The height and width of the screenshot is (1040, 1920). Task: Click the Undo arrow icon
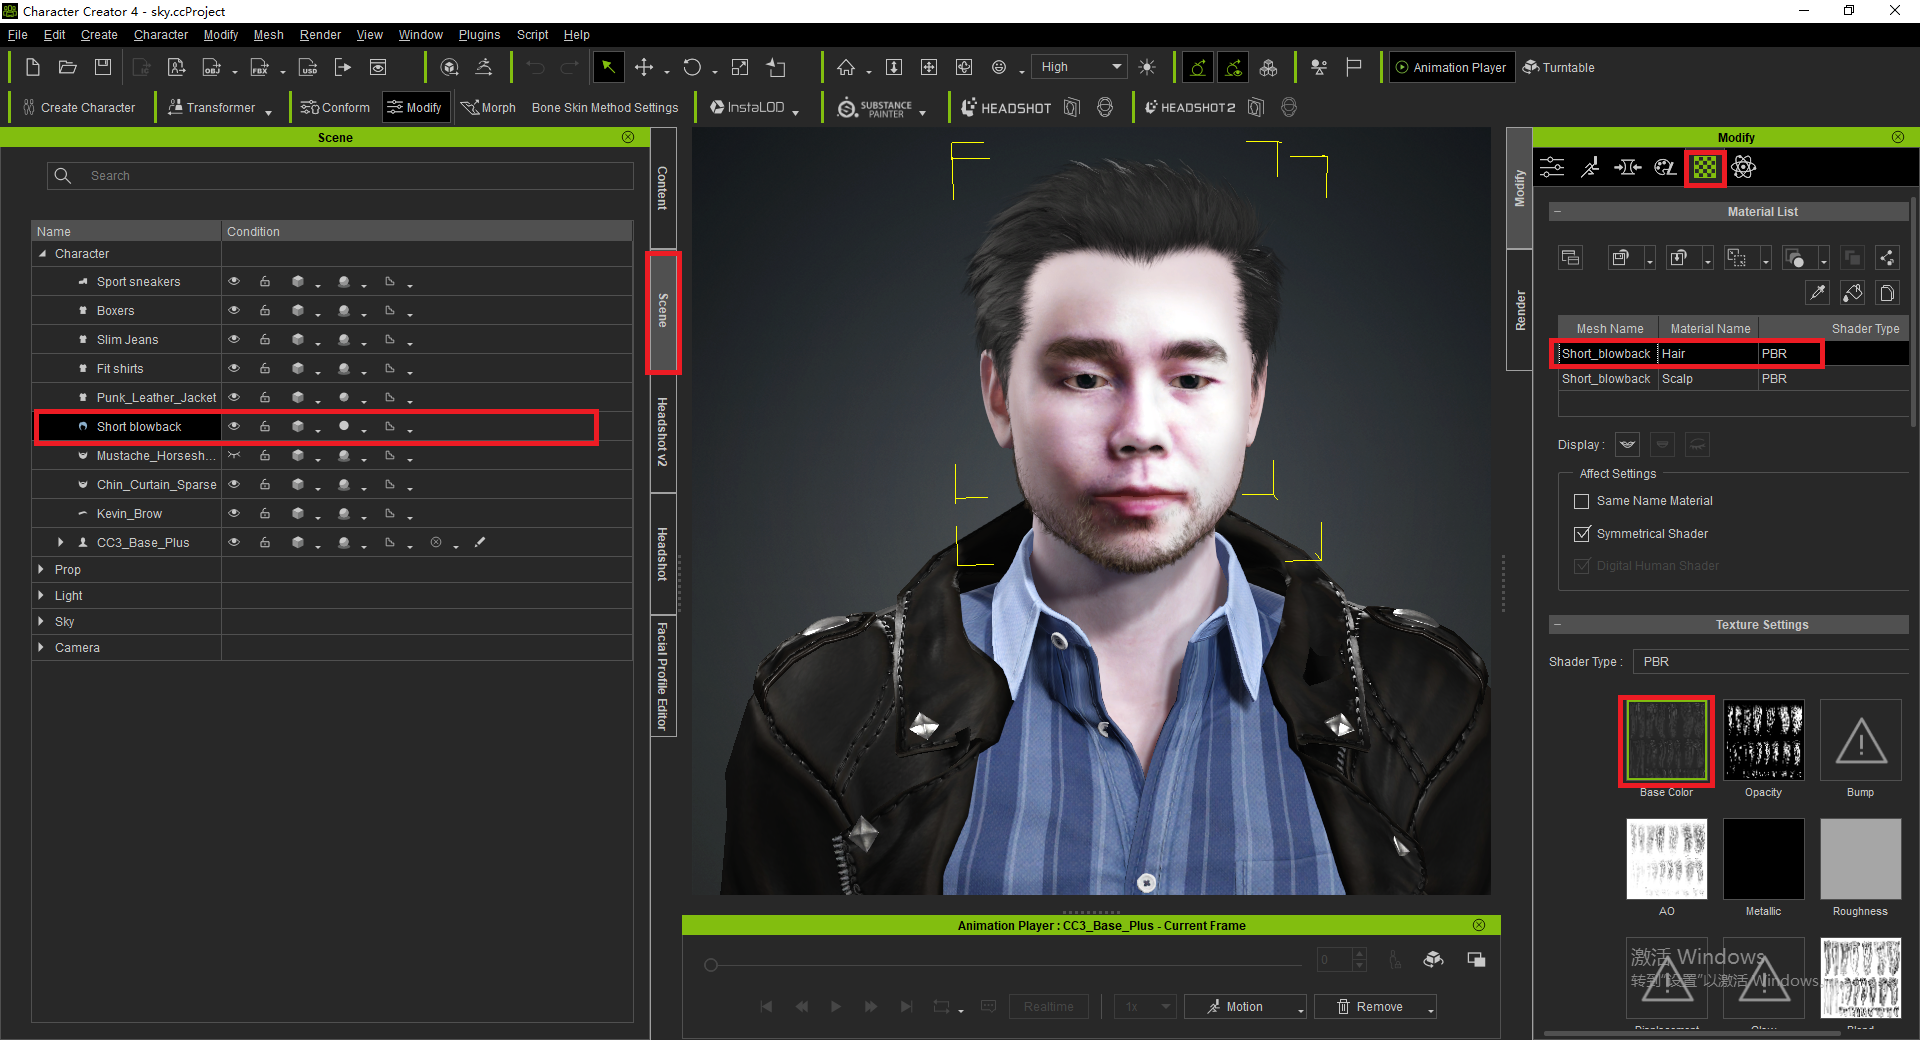pyautogui.click(x=535, y=67)
